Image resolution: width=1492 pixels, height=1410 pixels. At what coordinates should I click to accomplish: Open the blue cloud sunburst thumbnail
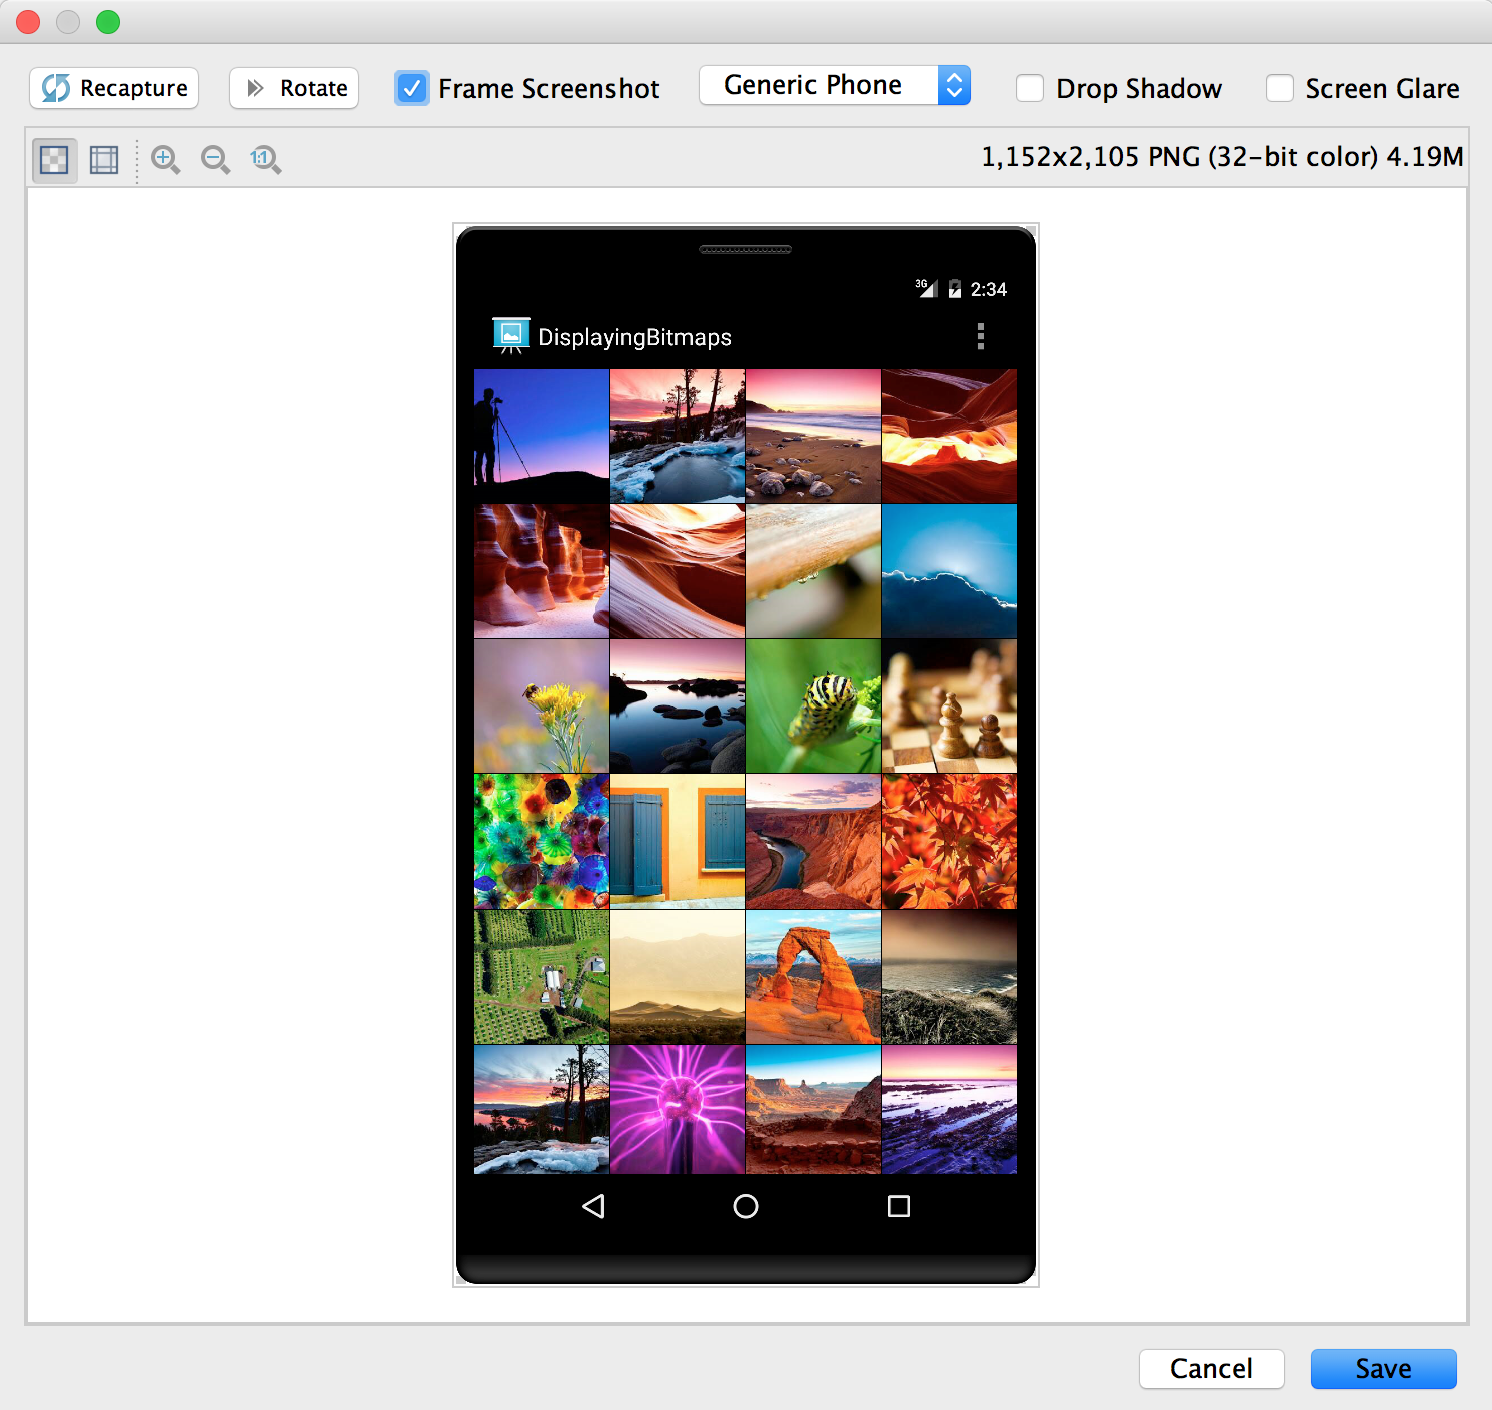coord(949,571)
